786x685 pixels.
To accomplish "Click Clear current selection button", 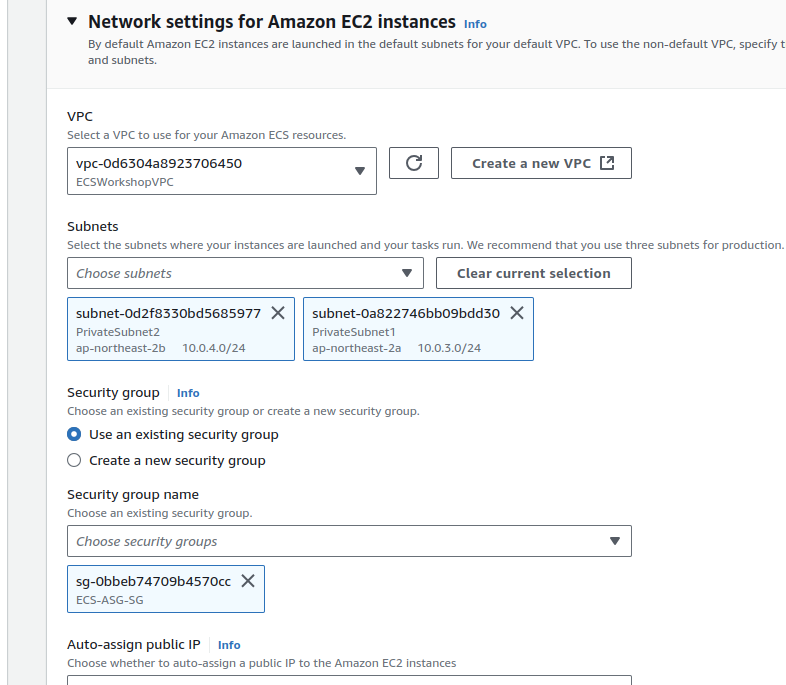I will click(533, 273).
